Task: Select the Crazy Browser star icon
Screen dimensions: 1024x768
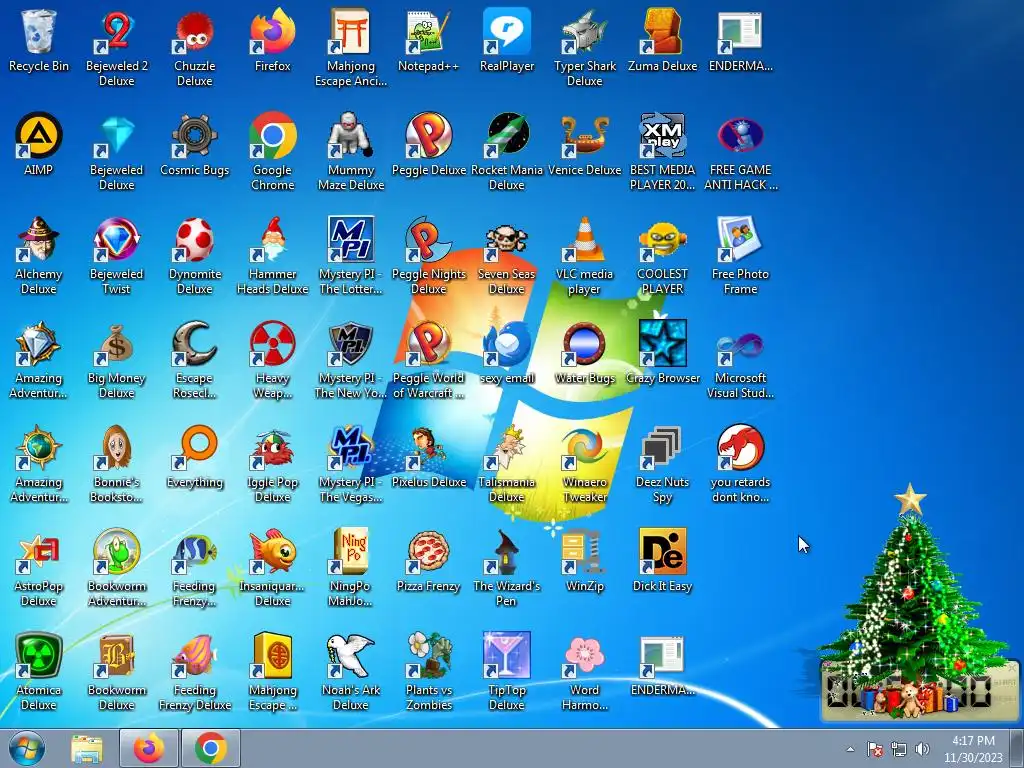Action: 662,343
